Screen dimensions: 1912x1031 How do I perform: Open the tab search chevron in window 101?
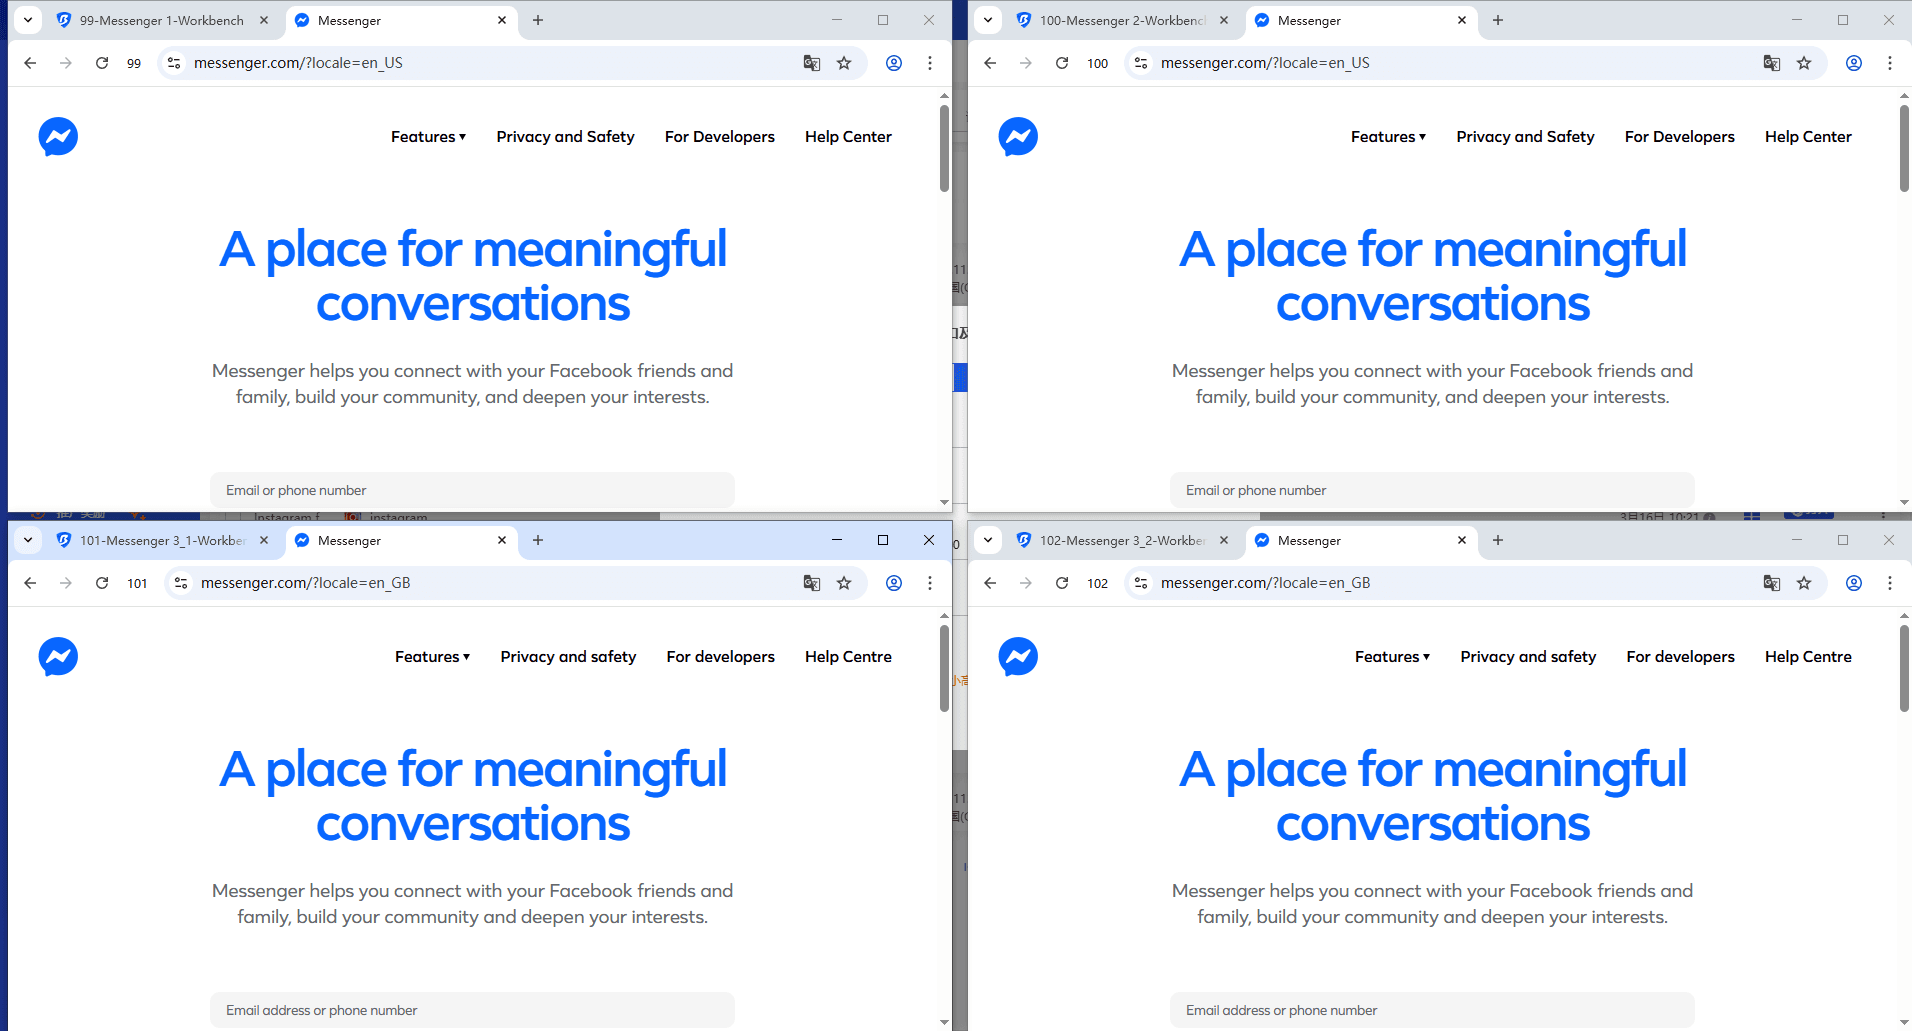pyautogui.click(x=28, y=540)
